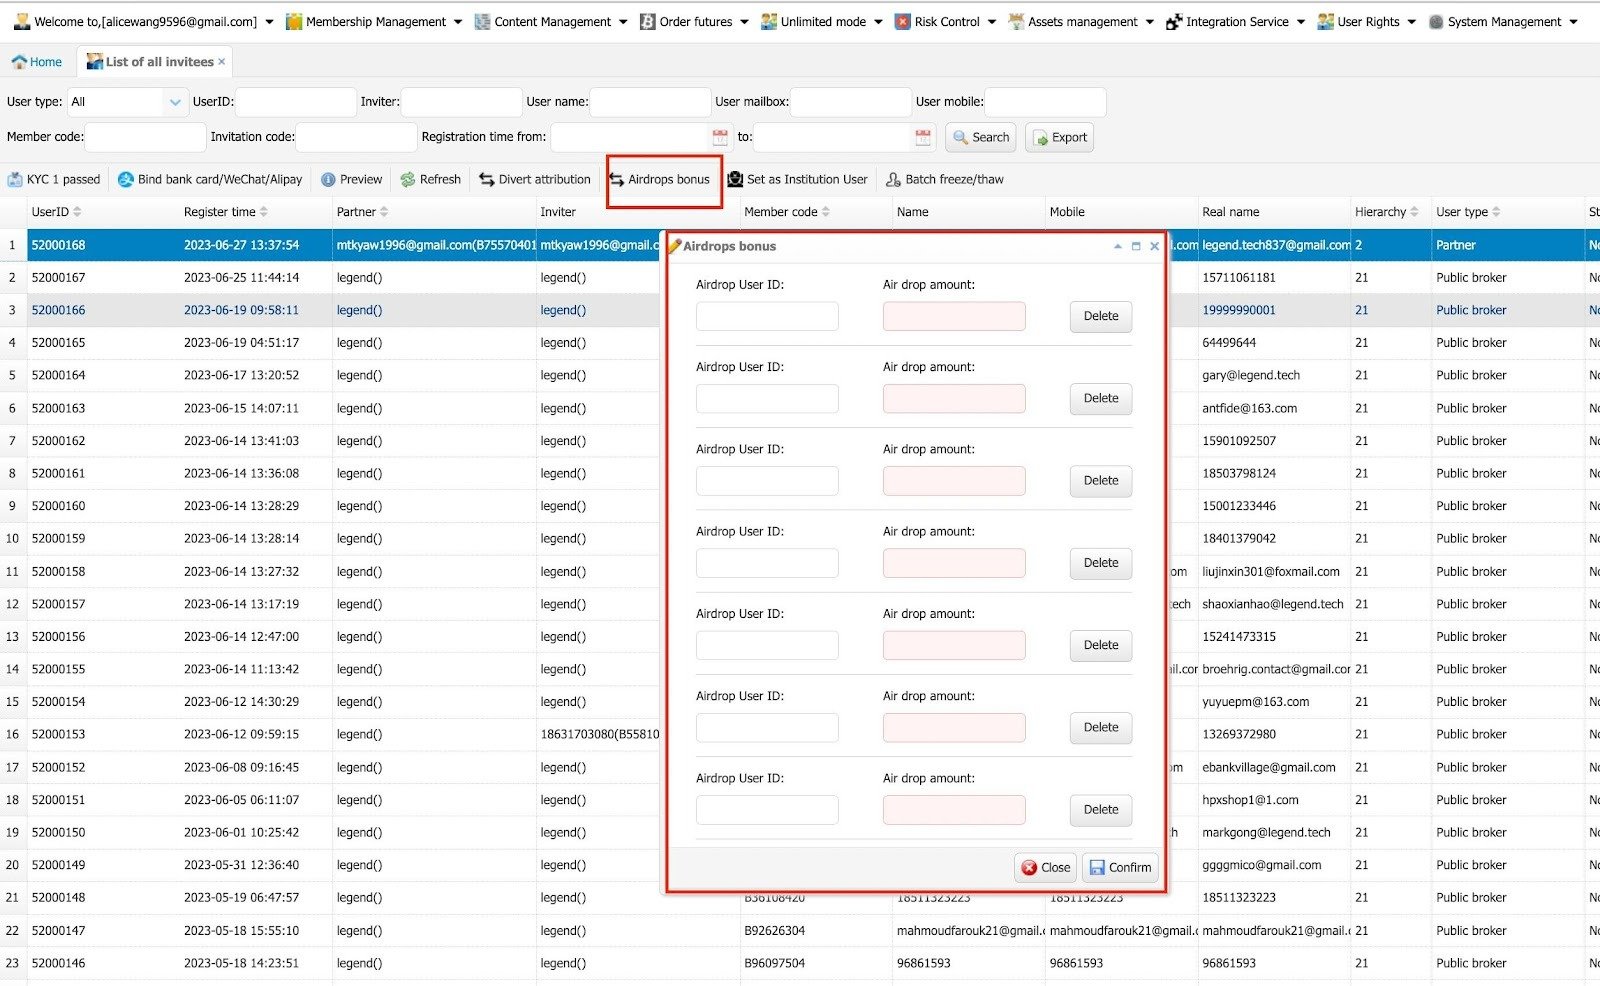Click Set as Institution User
The height and width of the screenshot is (986, 1600).
[x=797, y=180]
